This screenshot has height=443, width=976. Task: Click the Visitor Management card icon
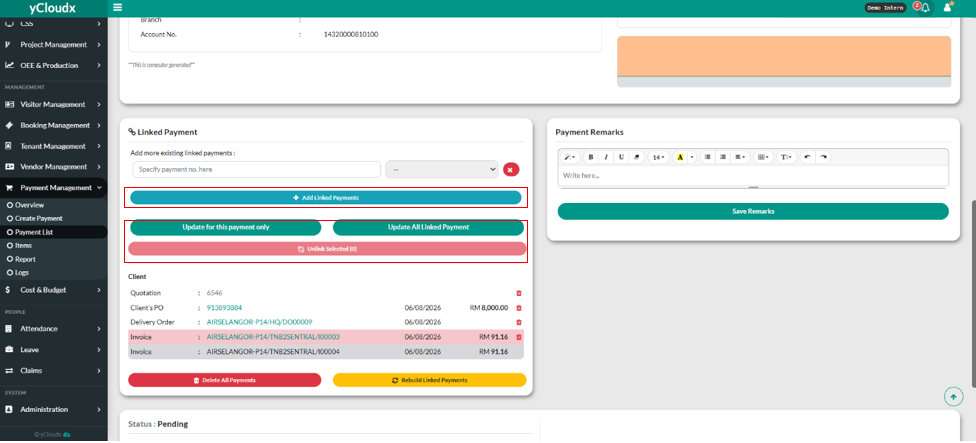coord(9,105)
